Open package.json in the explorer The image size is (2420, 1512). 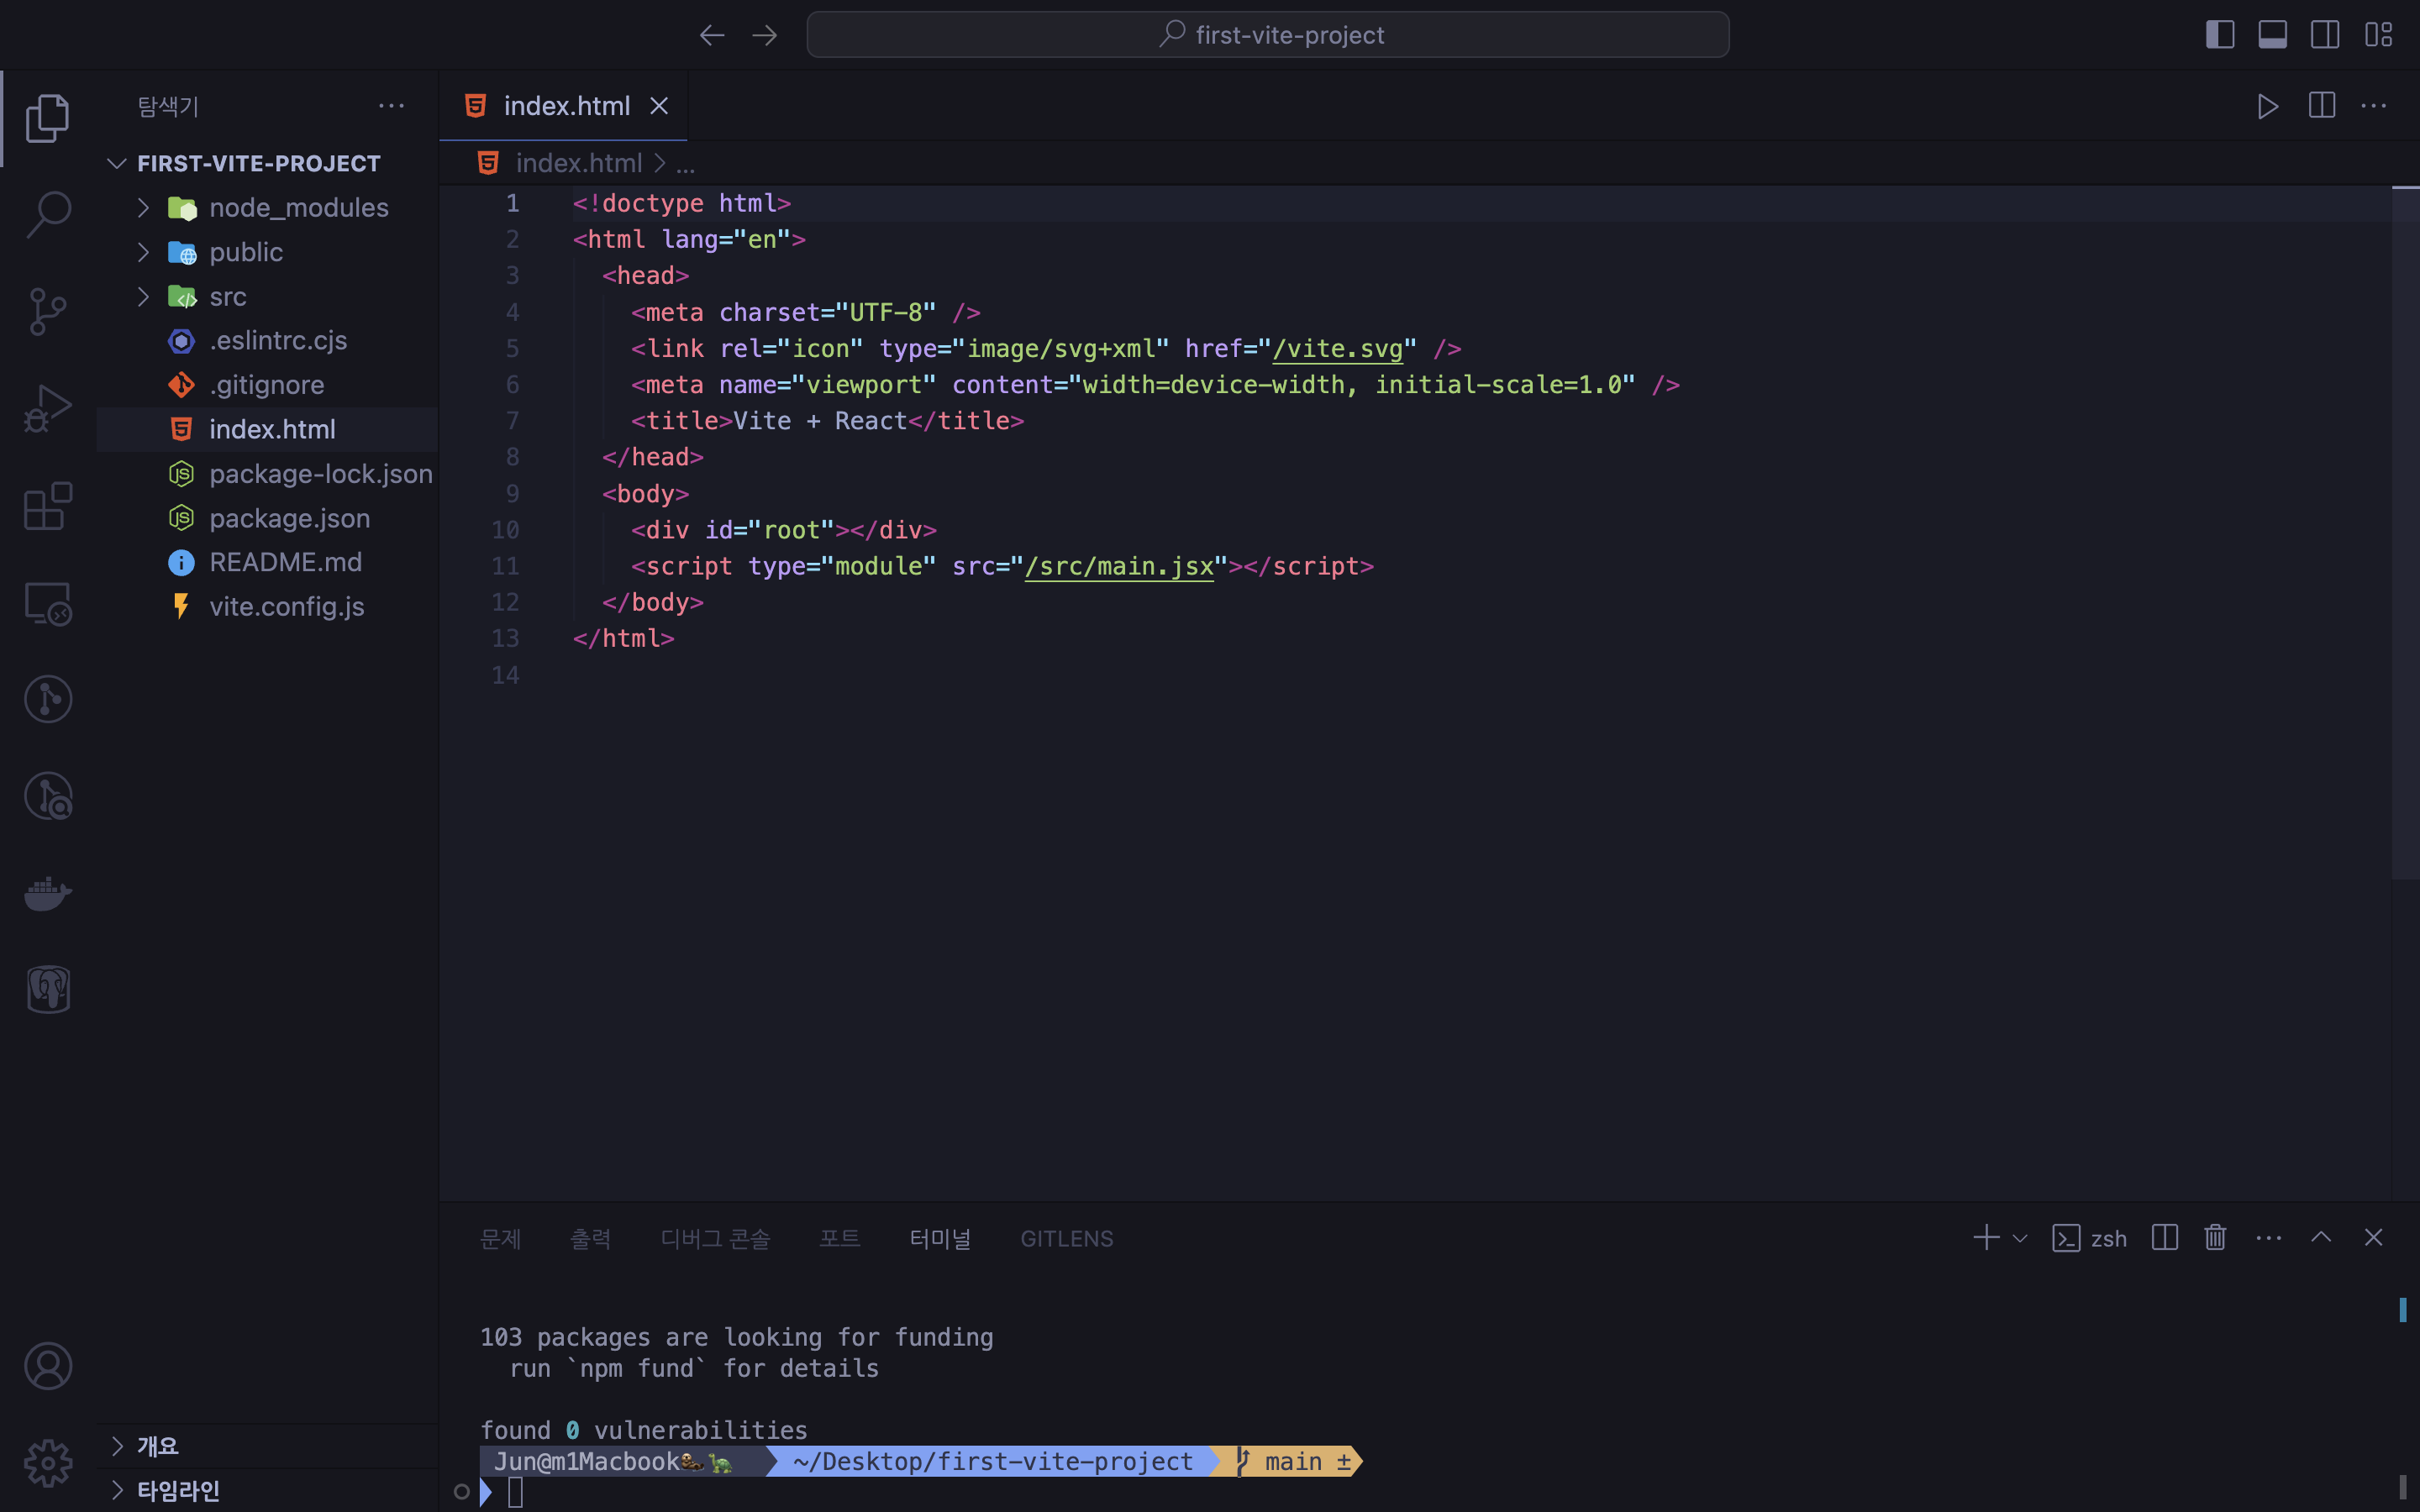click(289, 518)
